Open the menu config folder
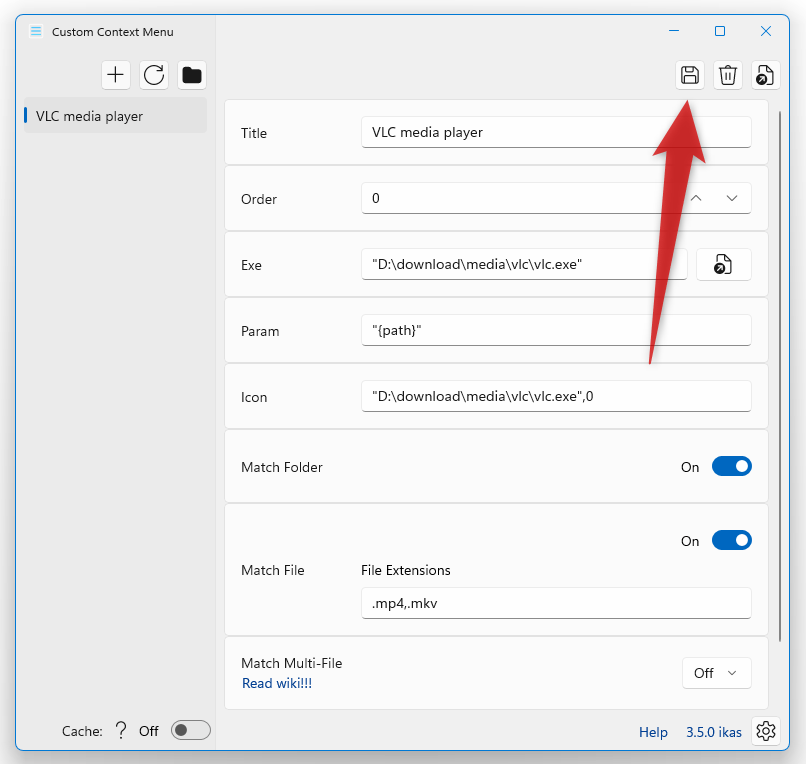 point(192,75)
